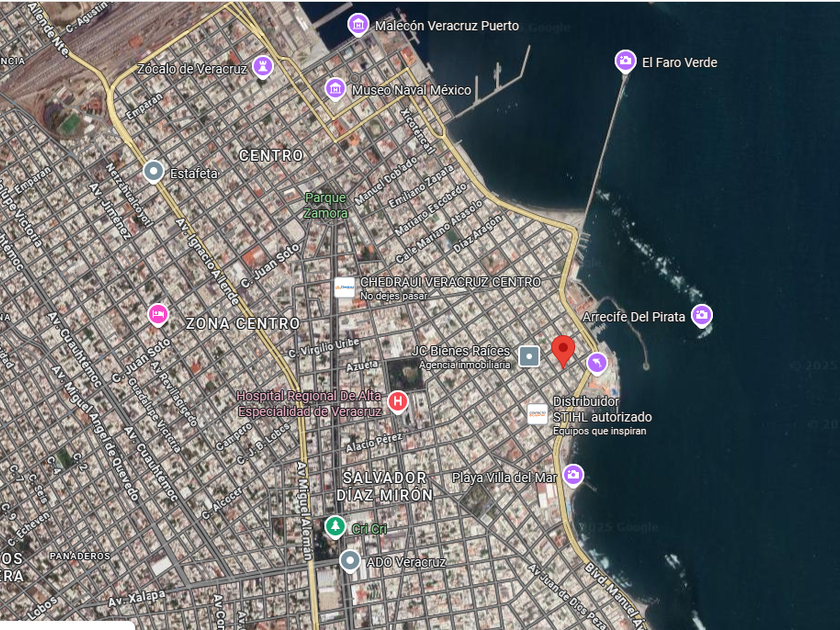Click the Calle Mariano Abasolo street label

(439, 231)
